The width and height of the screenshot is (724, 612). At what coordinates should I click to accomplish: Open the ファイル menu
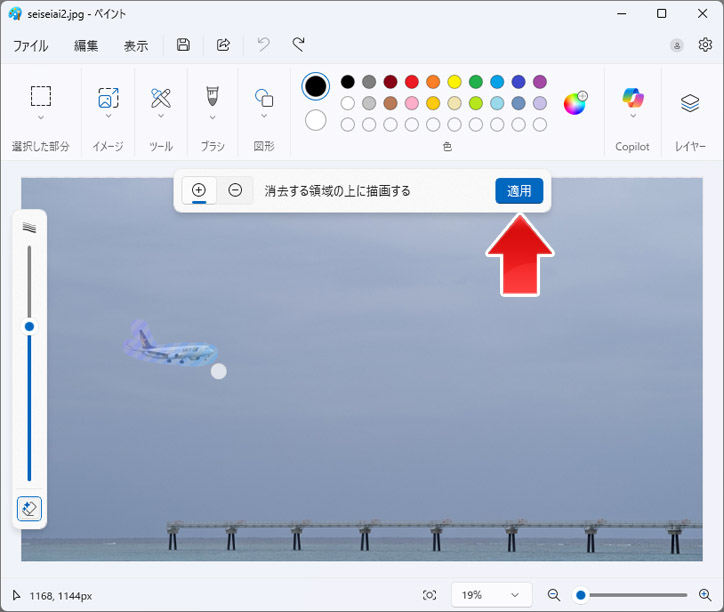pos(30,46)
